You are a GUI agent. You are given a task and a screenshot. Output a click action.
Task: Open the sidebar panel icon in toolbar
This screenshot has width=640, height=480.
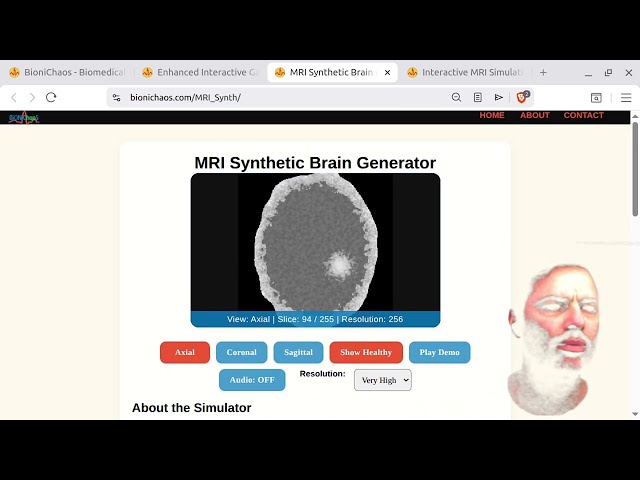tap(596, 98)
